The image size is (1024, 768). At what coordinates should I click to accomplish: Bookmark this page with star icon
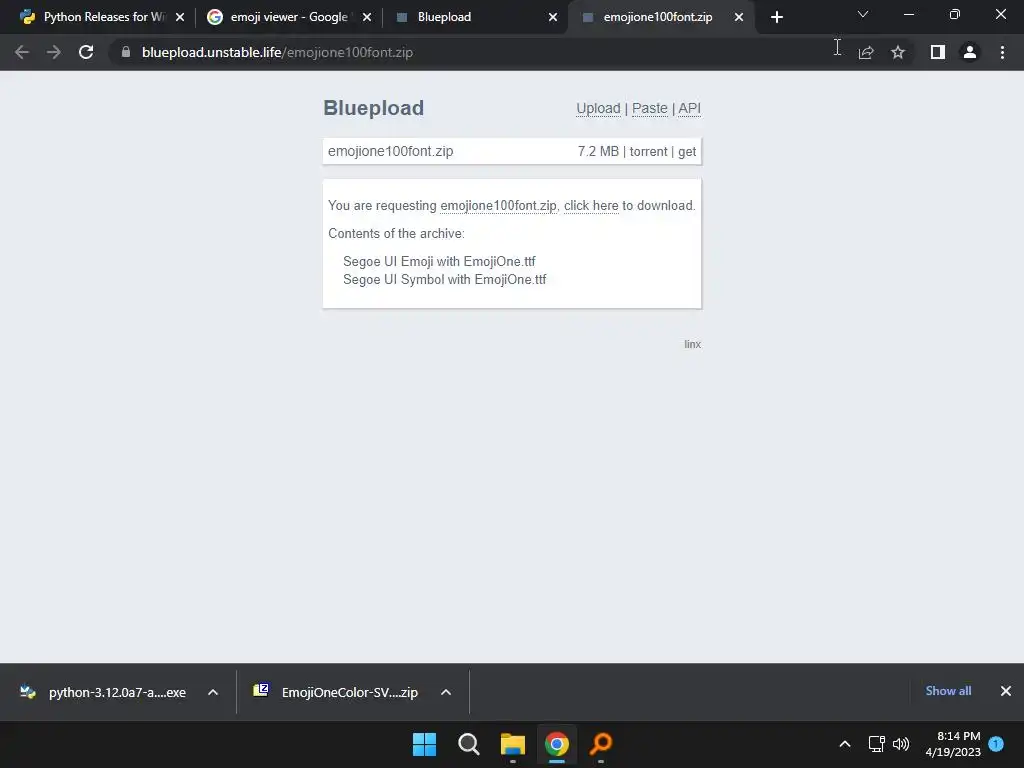coord(898,52)
